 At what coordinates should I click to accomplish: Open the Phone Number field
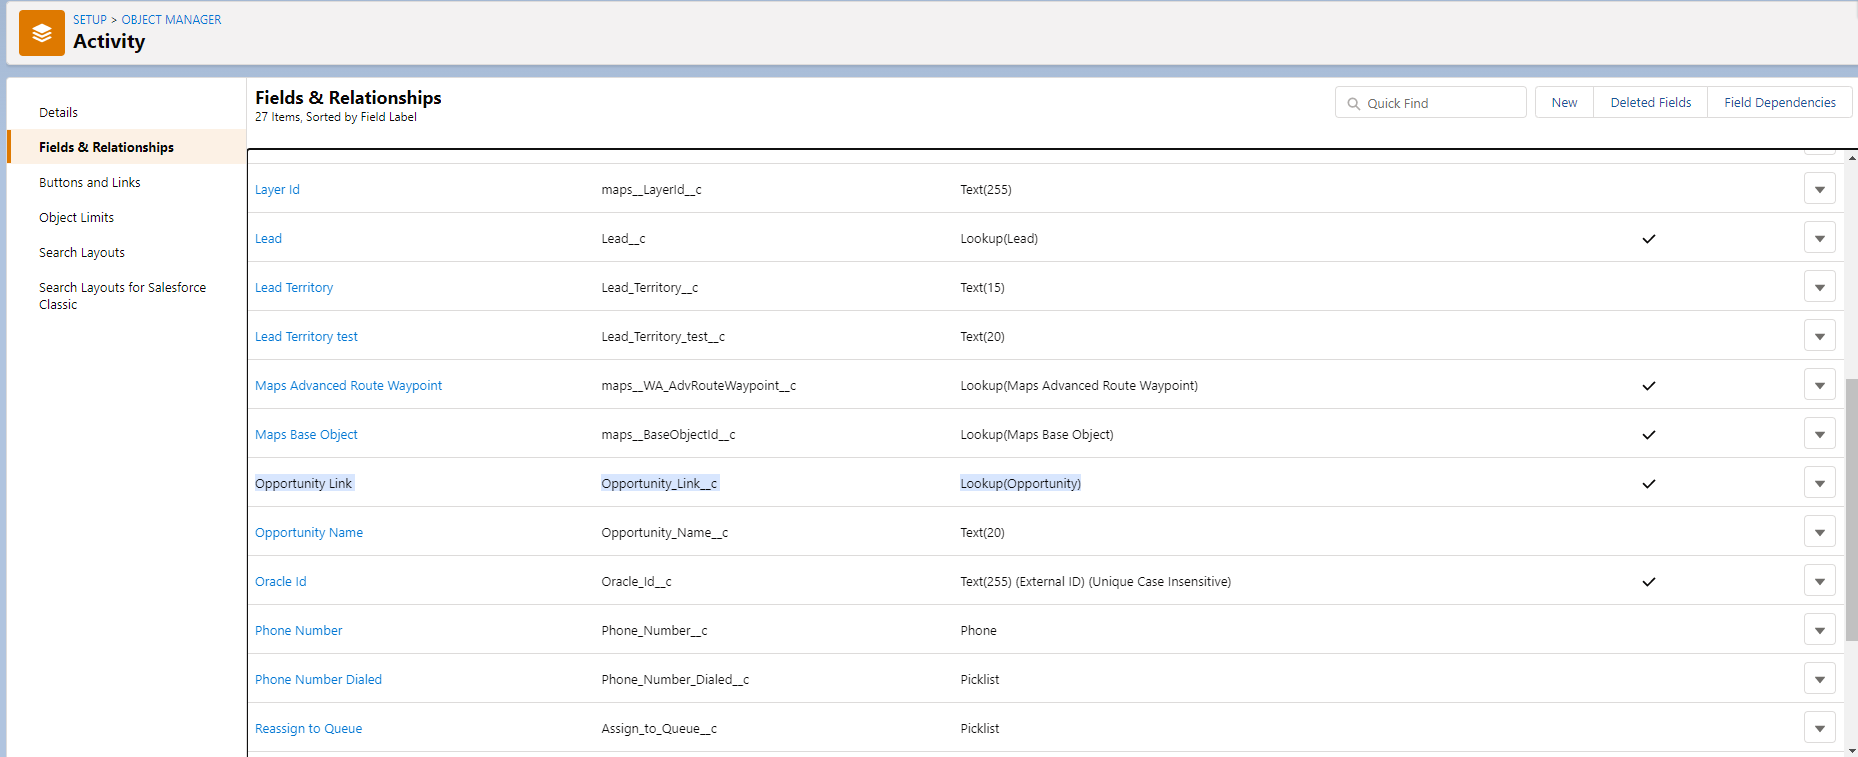[298, 630]
